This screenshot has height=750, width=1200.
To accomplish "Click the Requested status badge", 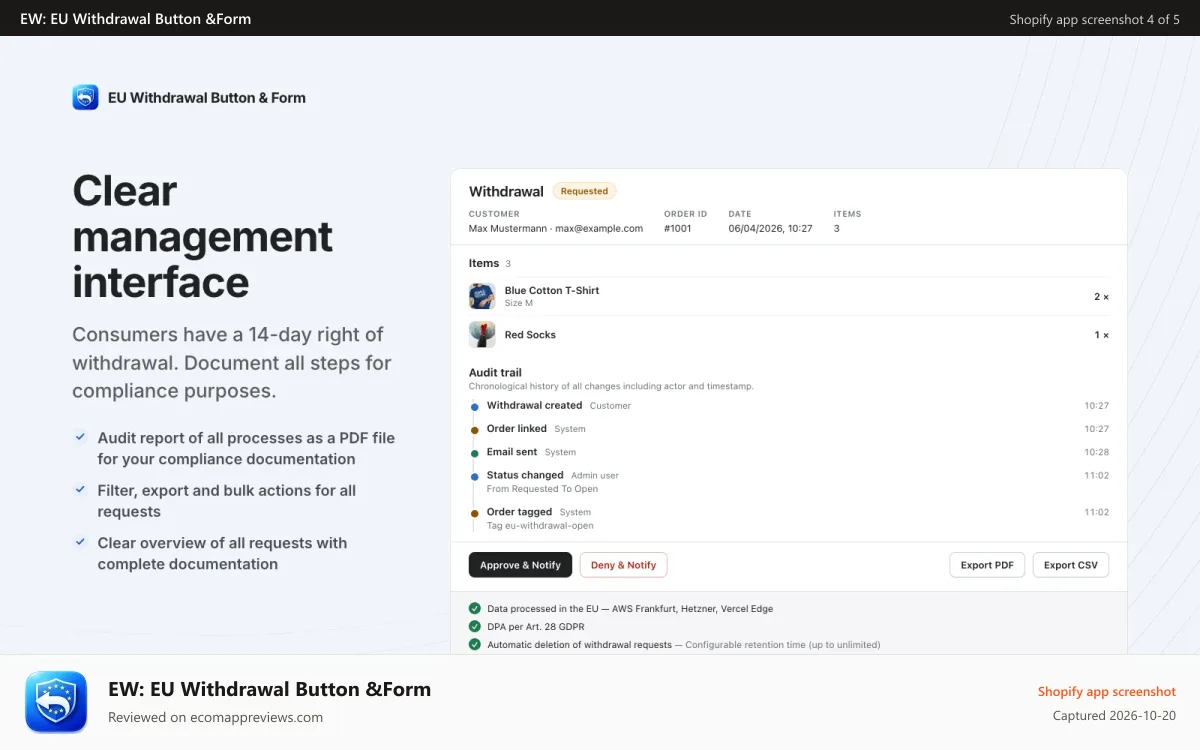I will (x=584, y=191).
